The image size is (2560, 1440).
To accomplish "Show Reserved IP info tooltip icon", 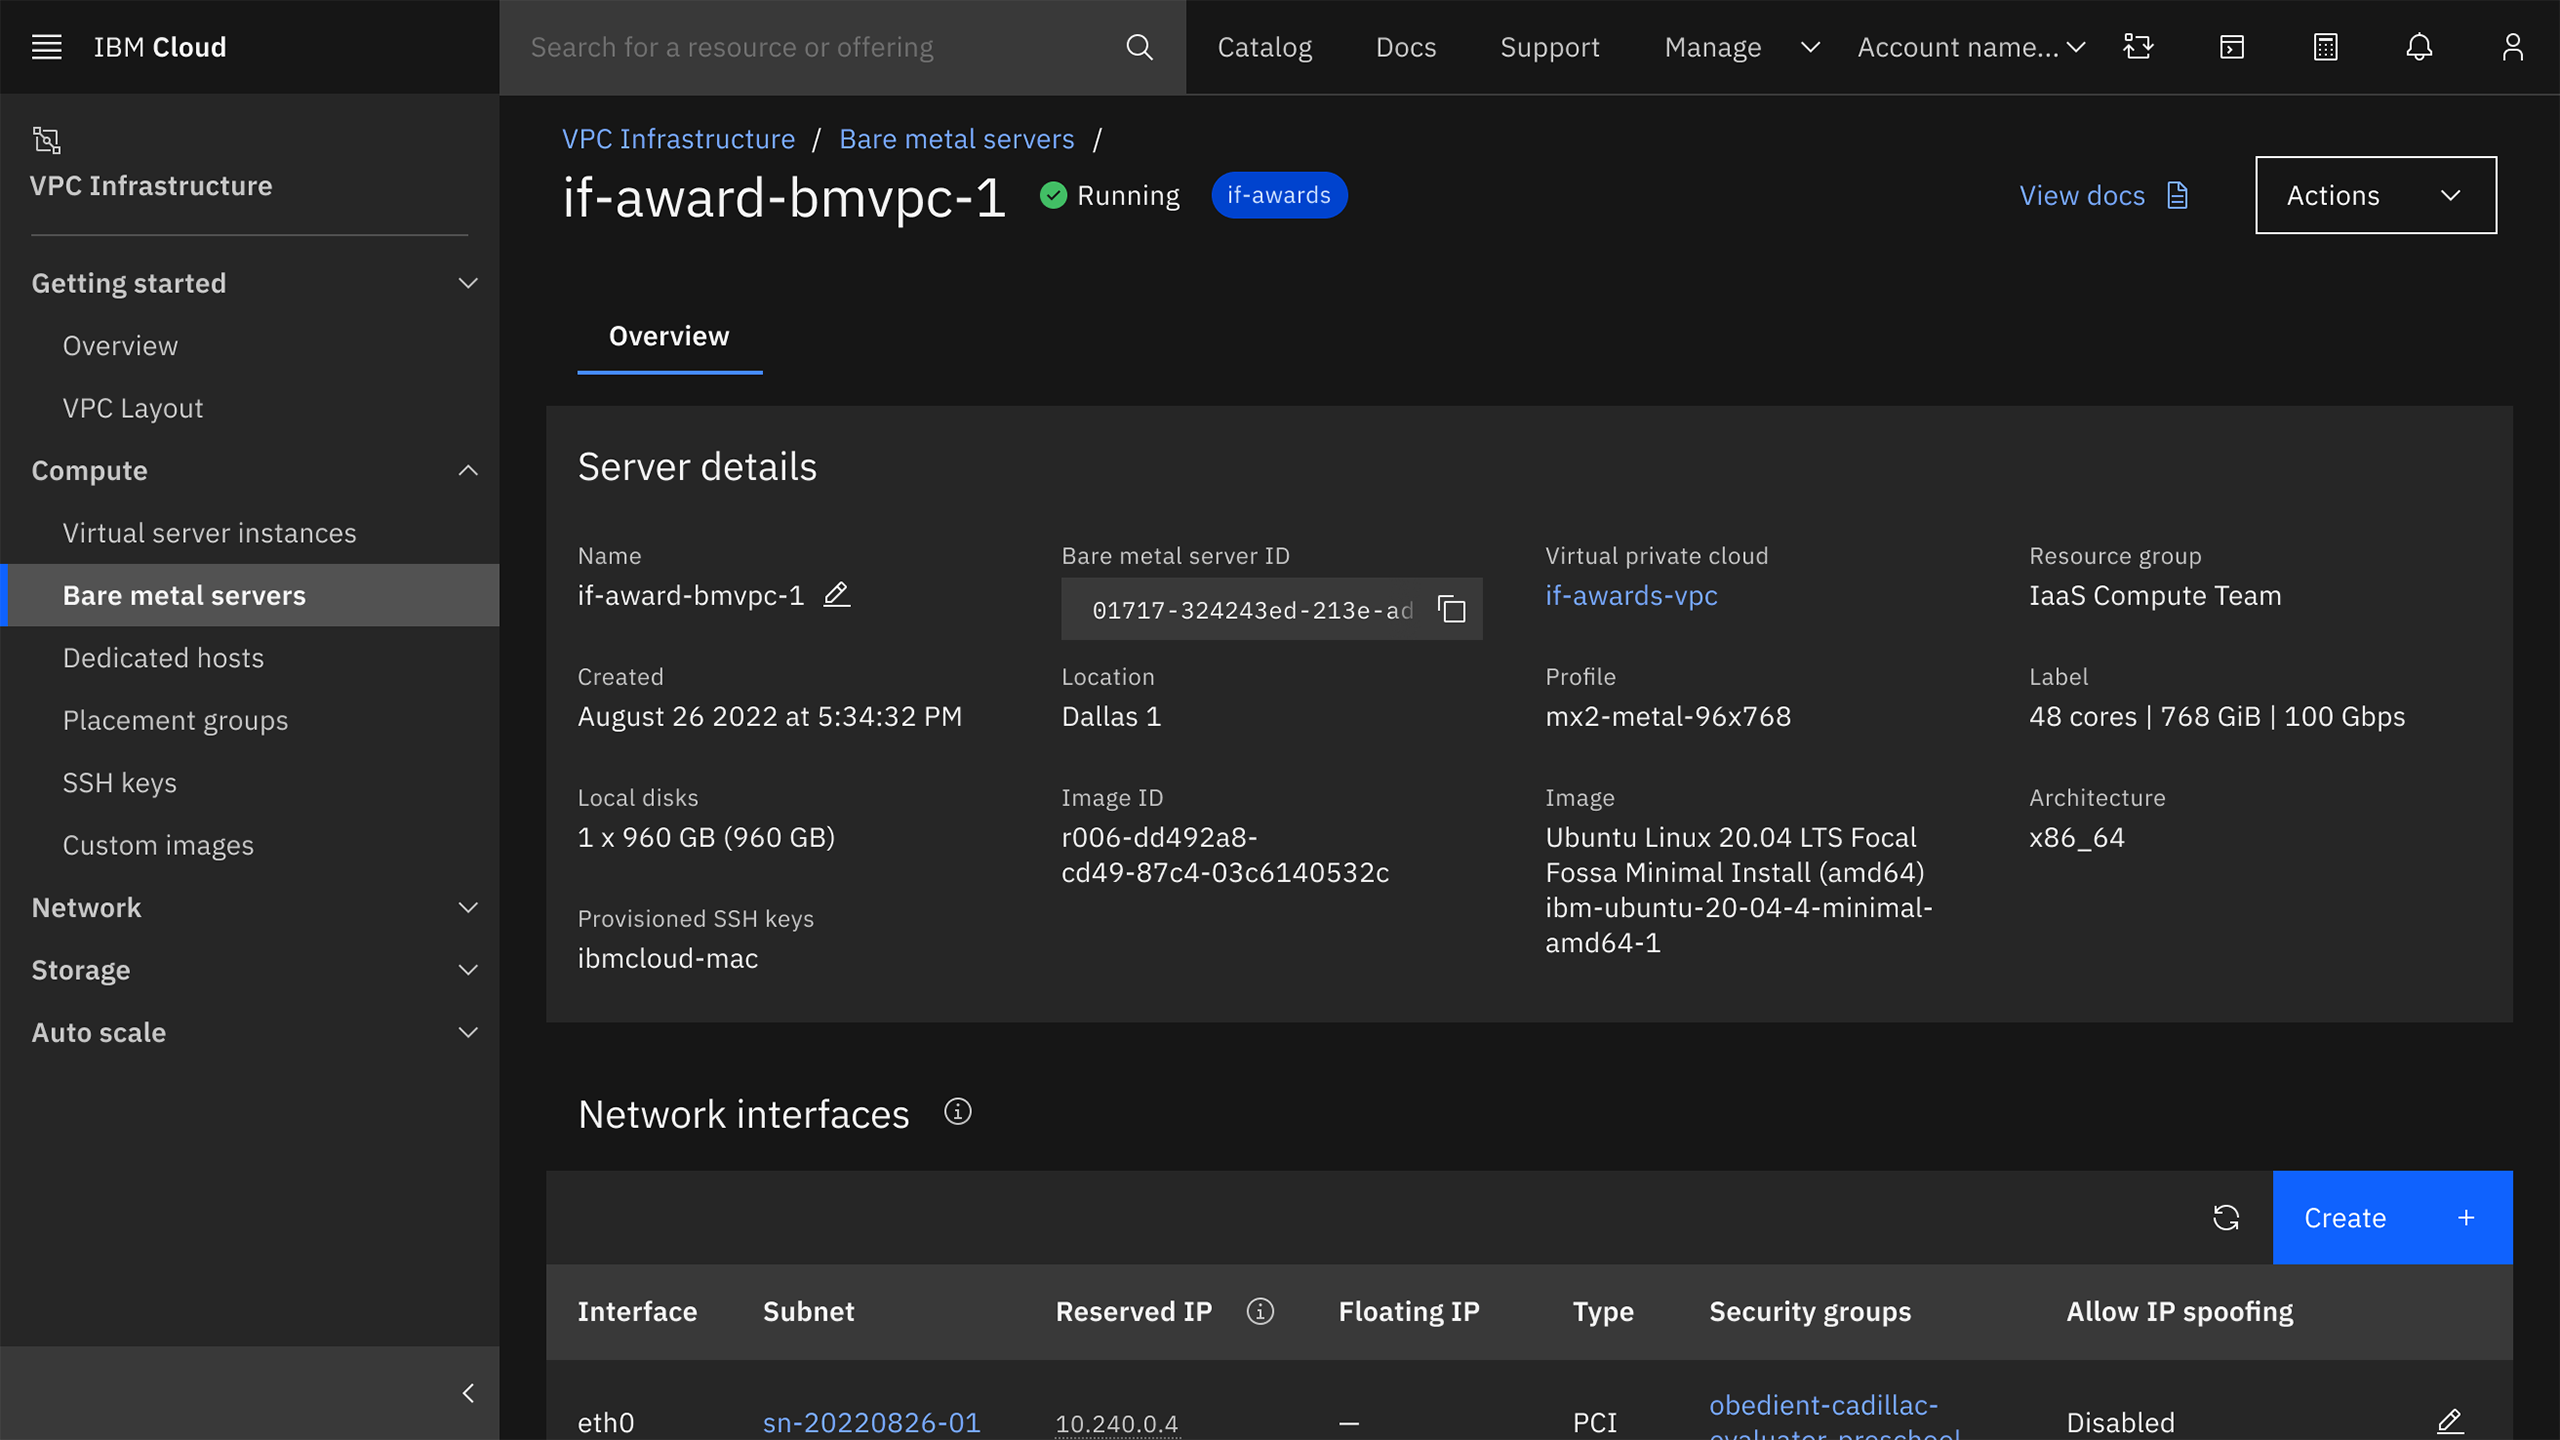I will (1261, 1312).
